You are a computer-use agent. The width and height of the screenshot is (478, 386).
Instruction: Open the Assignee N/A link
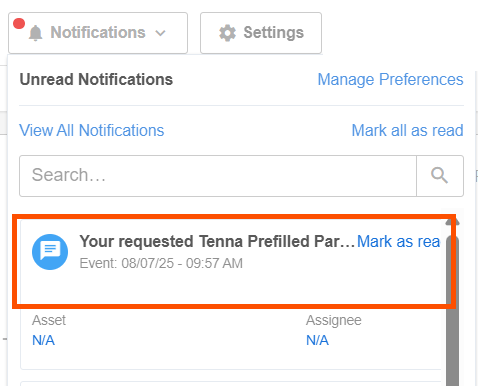(317, 340)
